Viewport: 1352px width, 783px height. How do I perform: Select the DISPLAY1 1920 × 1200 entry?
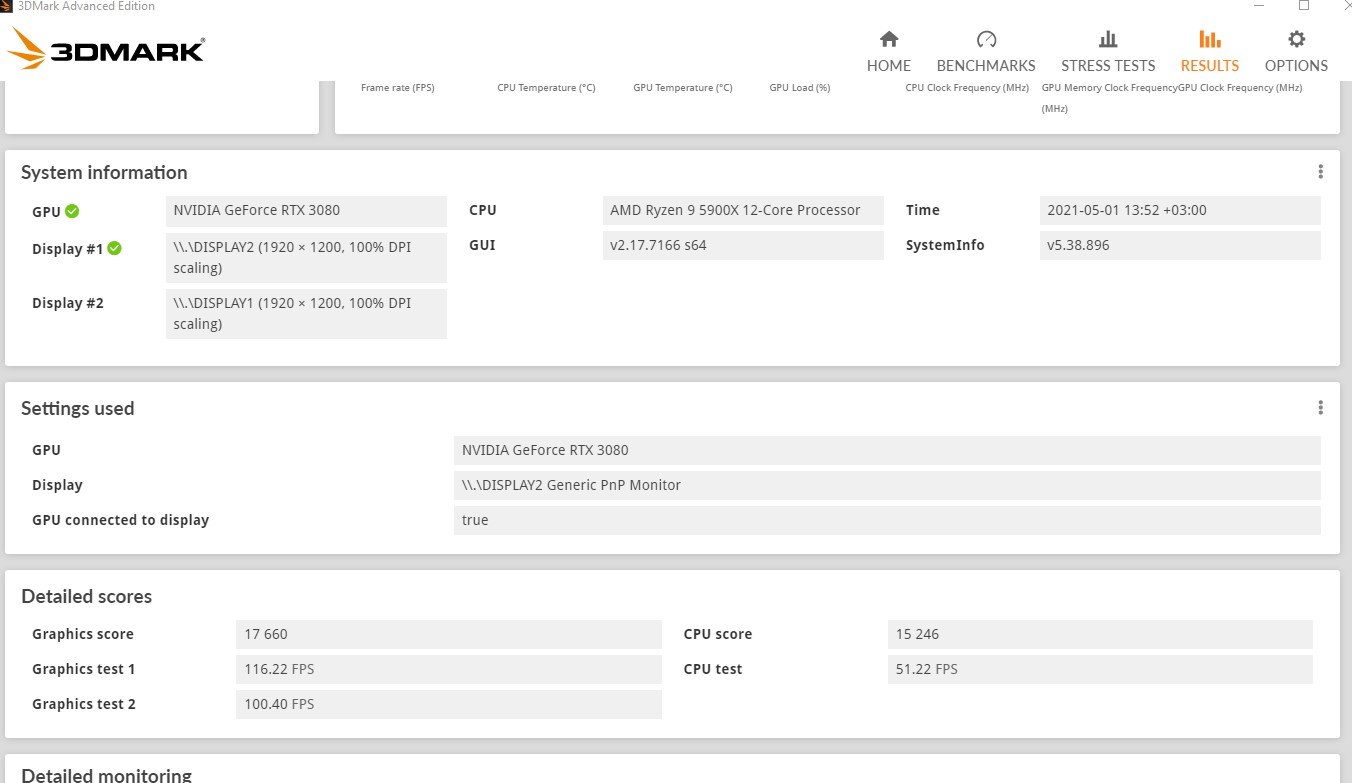pos(306,314)
